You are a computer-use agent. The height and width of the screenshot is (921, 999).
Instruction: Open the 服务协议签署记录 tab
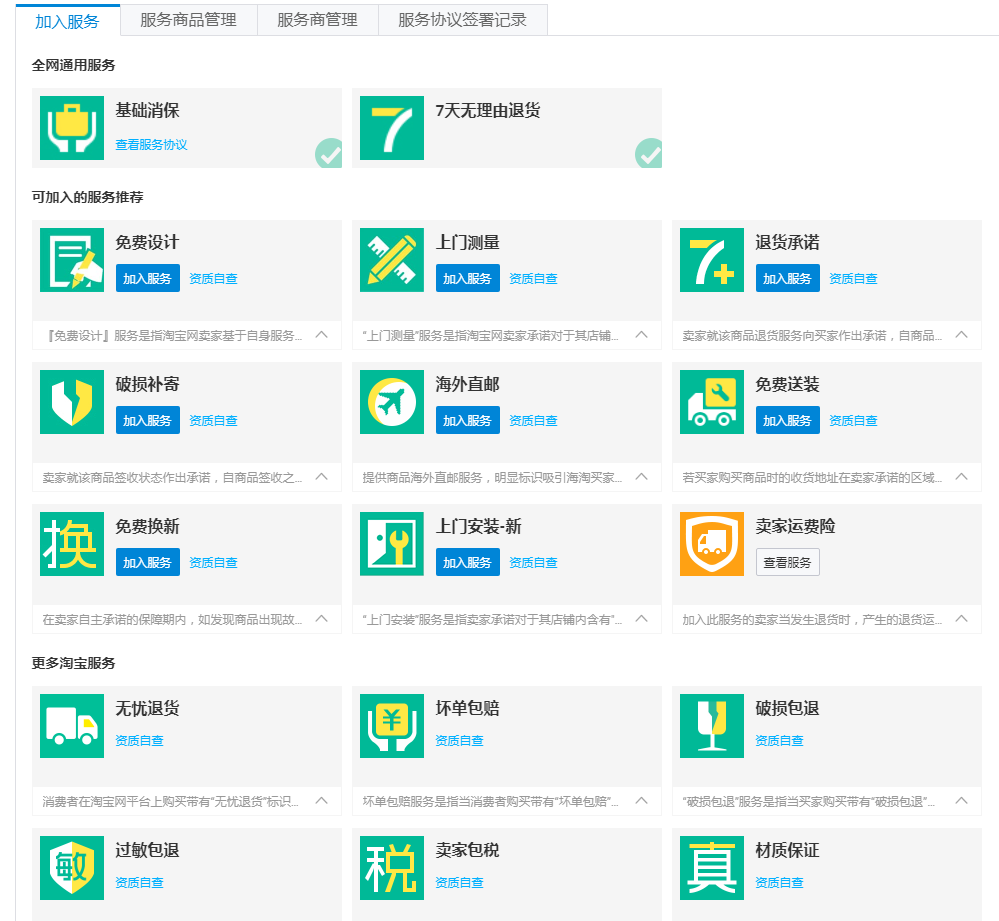(463, 20)
